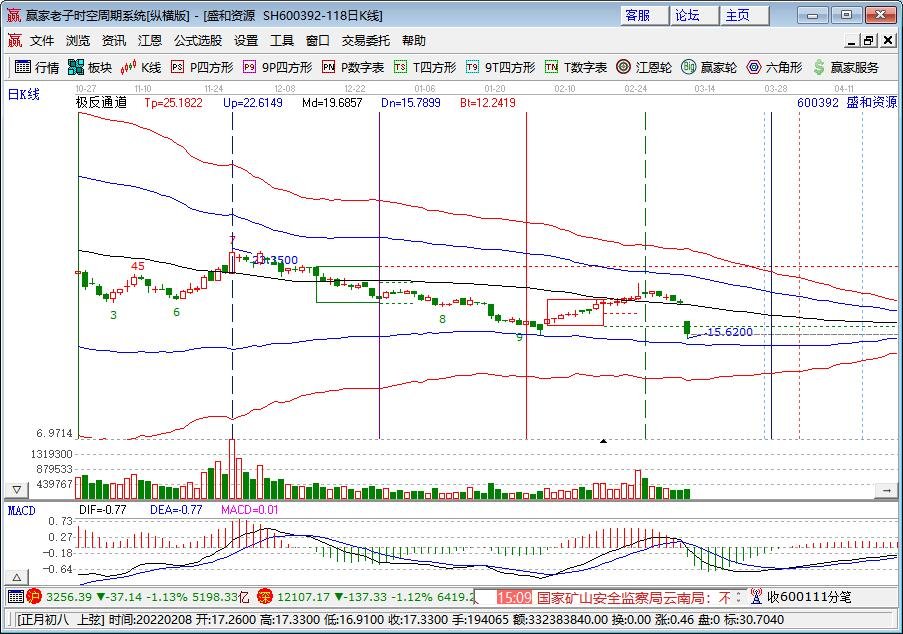Image resolution: width=903 pixels, height=634 pixels.
Task: Click the 深 Shenzhen index badge in status bar
Action: pos(264,597)
